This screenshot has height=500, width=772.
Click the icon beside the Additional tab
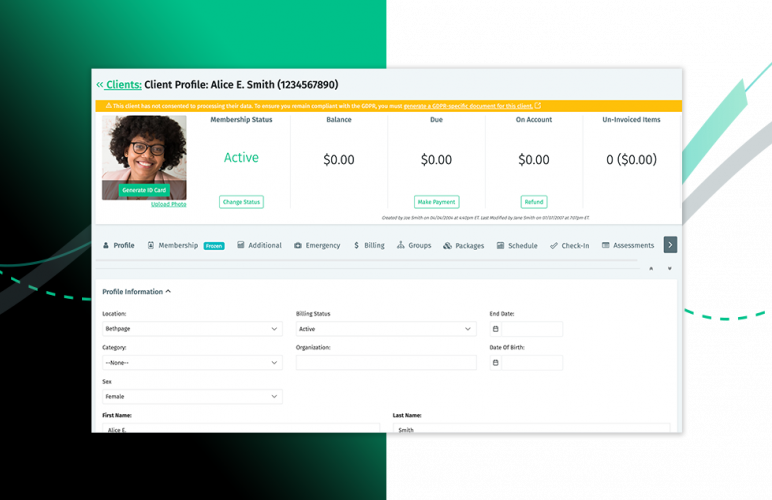(241, 245)
